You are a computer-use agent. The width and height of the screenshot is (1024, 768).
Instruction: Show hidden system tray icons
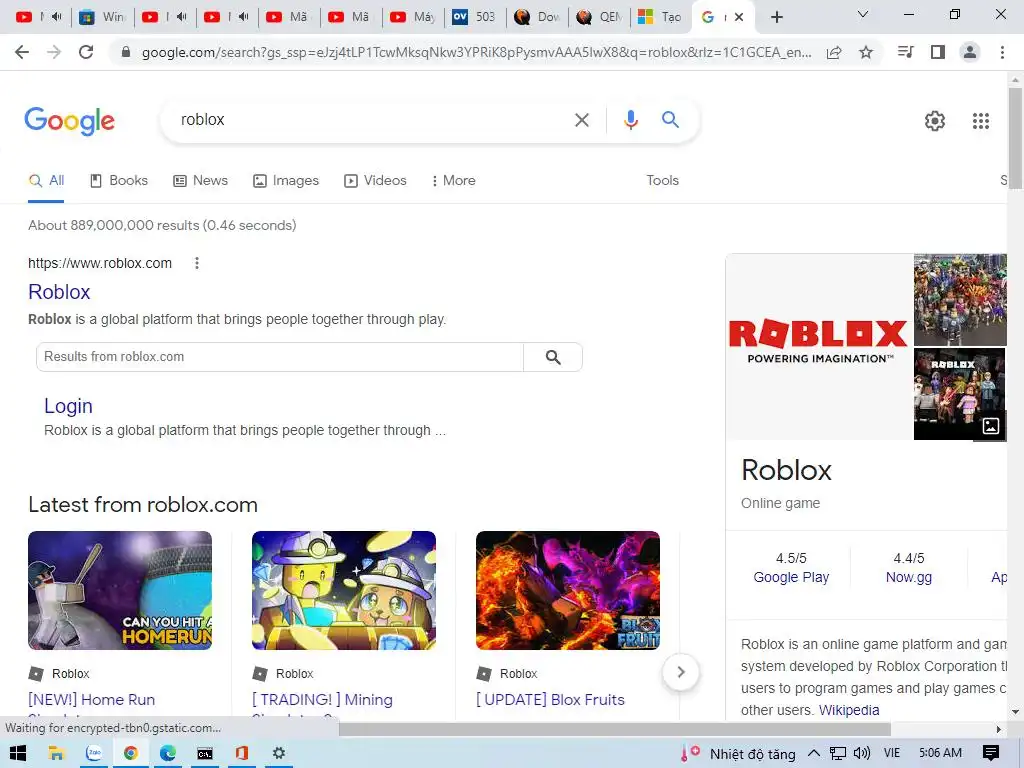click(x=814, y=753)
